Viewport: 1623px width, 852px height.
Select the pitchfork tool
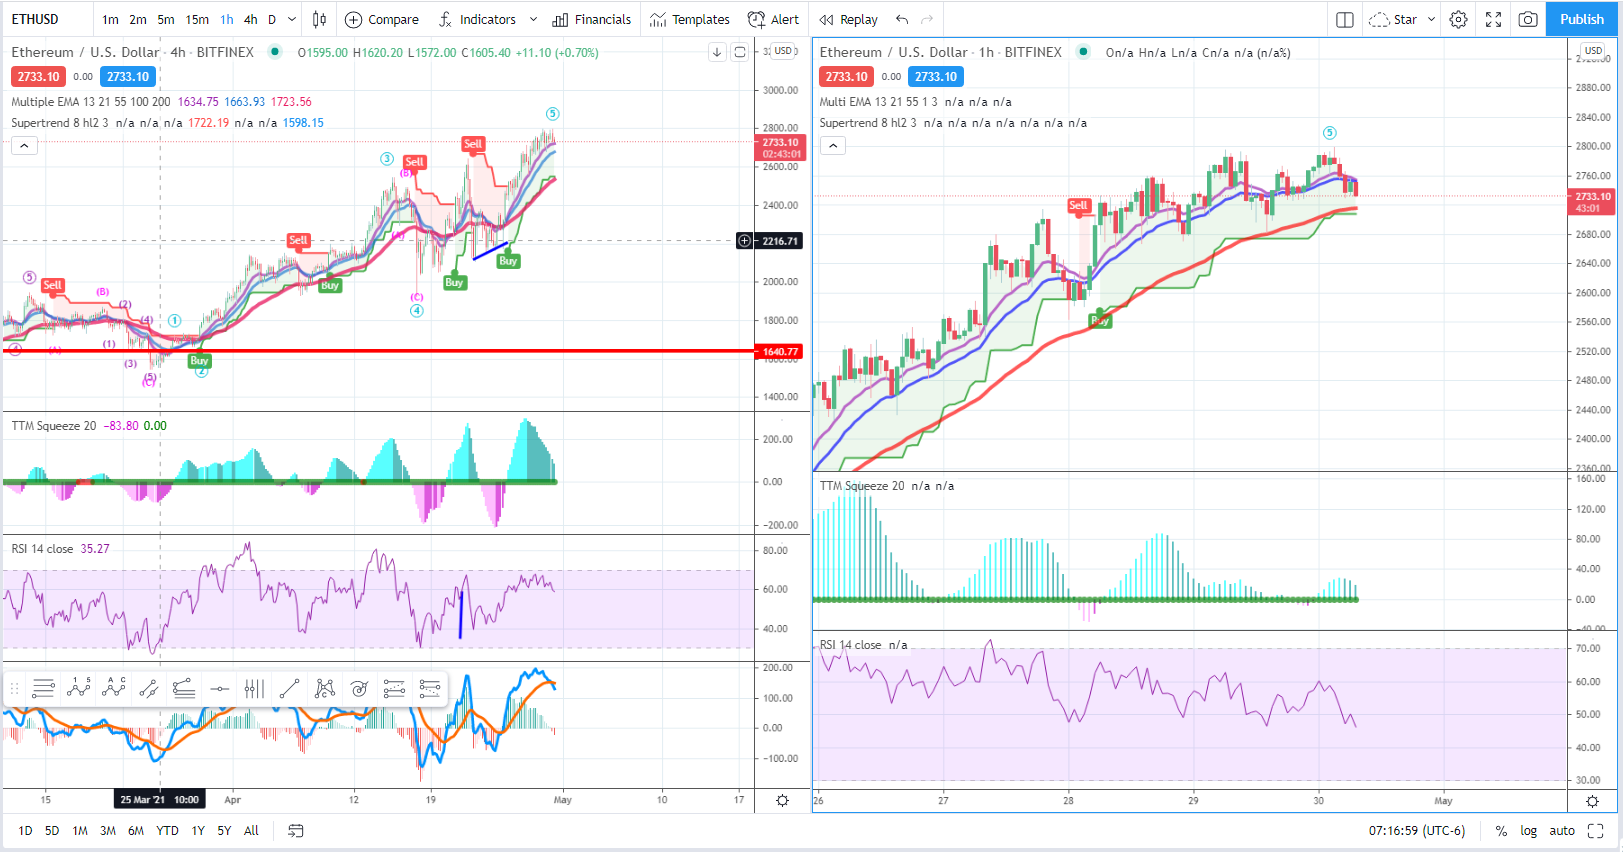pyautogui.click(x=184, y=688)
